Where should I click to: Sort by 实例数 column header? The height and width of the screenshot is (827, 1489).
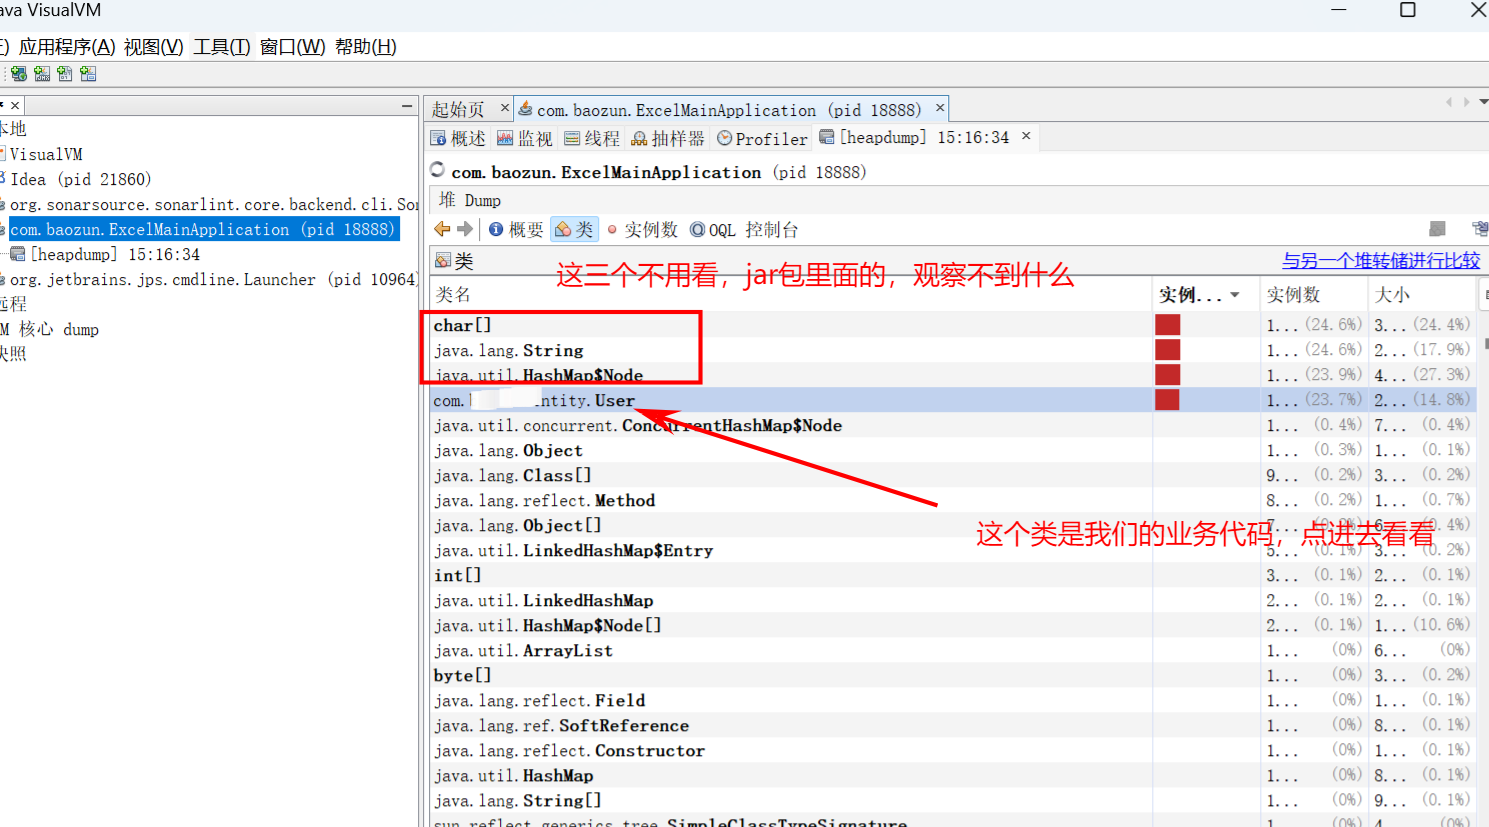coord(1314,294)
